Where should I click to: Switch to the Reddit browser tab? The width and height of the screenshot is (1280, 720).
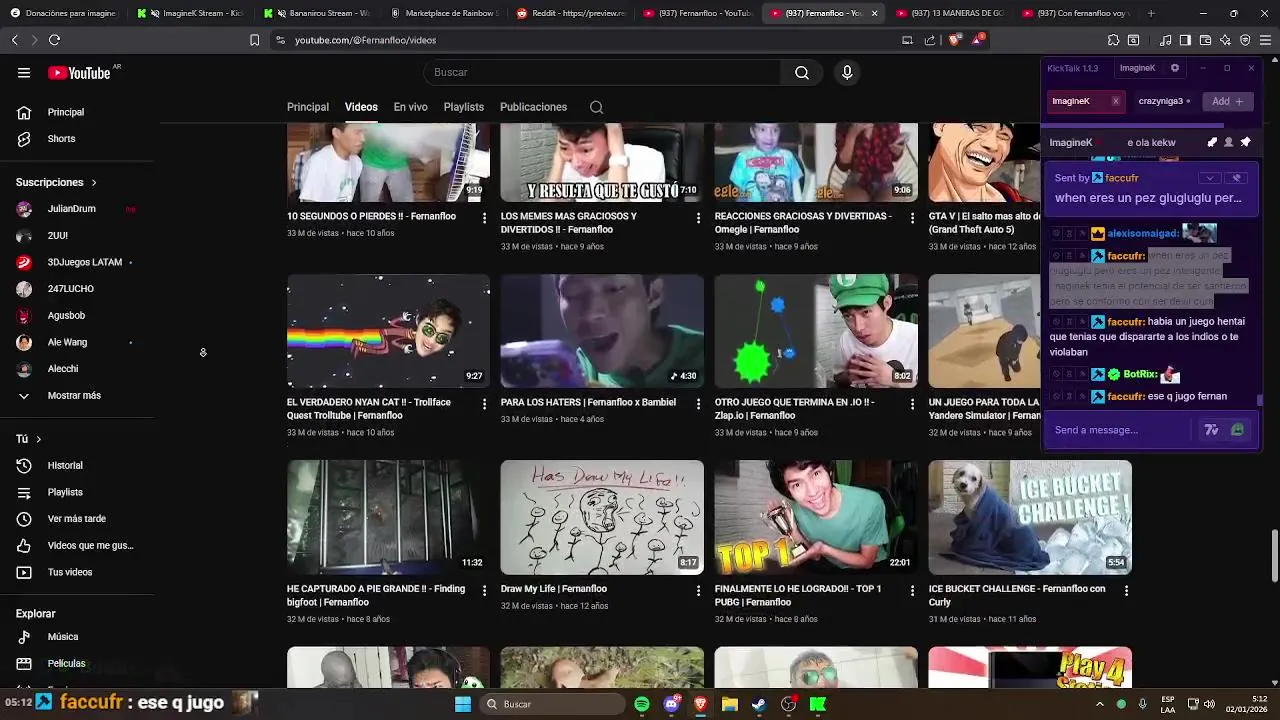pyautogui.click(x=570, y=13)
